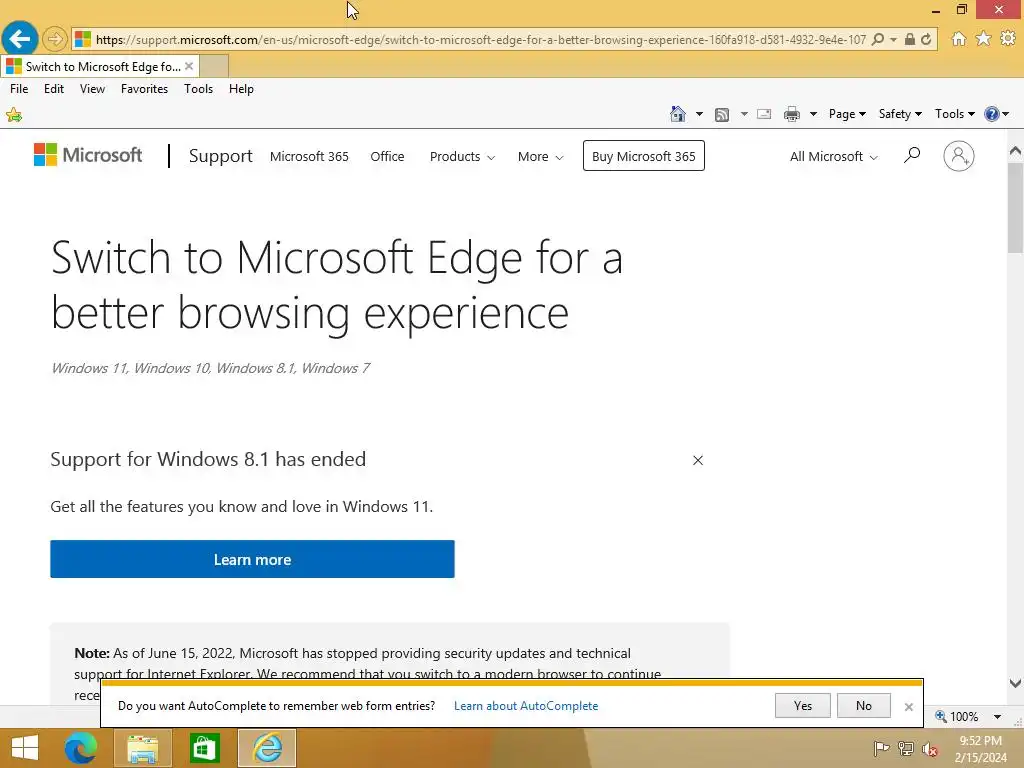Click the Microsoft logo on the page
The height and width of the screenshot is (768, 1024).
point(88,155)
